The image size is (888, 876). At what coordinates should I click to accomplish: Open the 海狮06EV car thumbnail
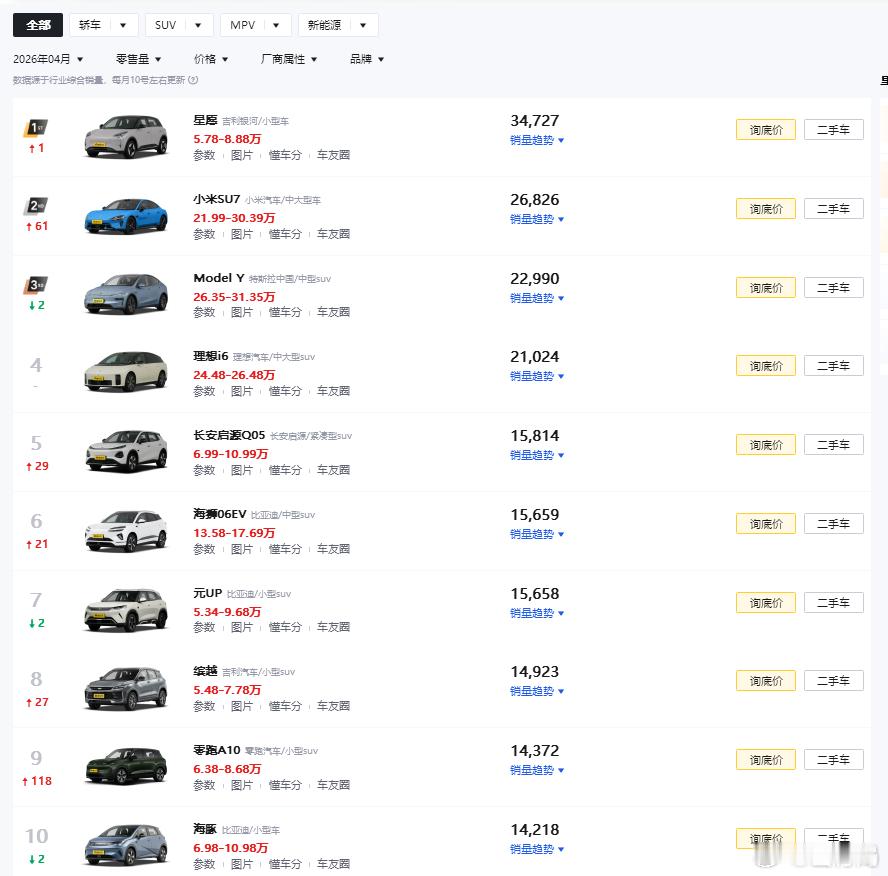pos(126,530)
